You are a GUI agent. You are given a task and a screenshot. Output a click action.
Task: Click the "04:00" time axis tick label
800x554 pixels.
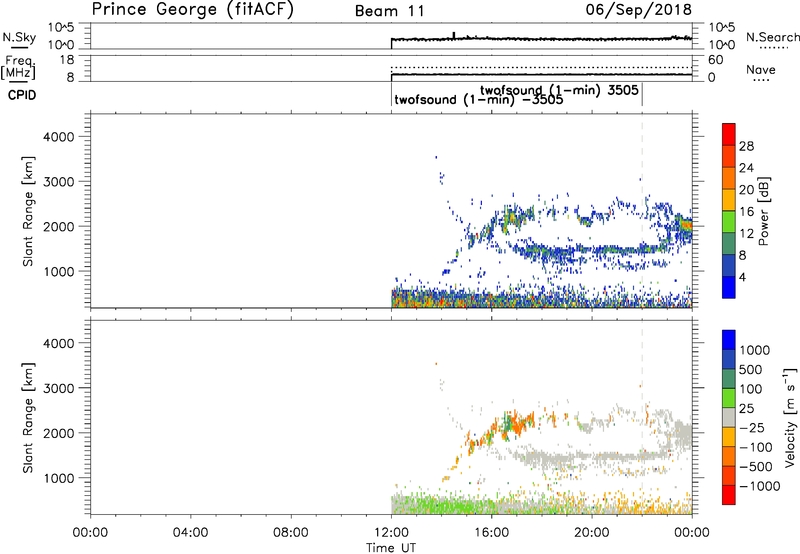click(x=191, y=533)
